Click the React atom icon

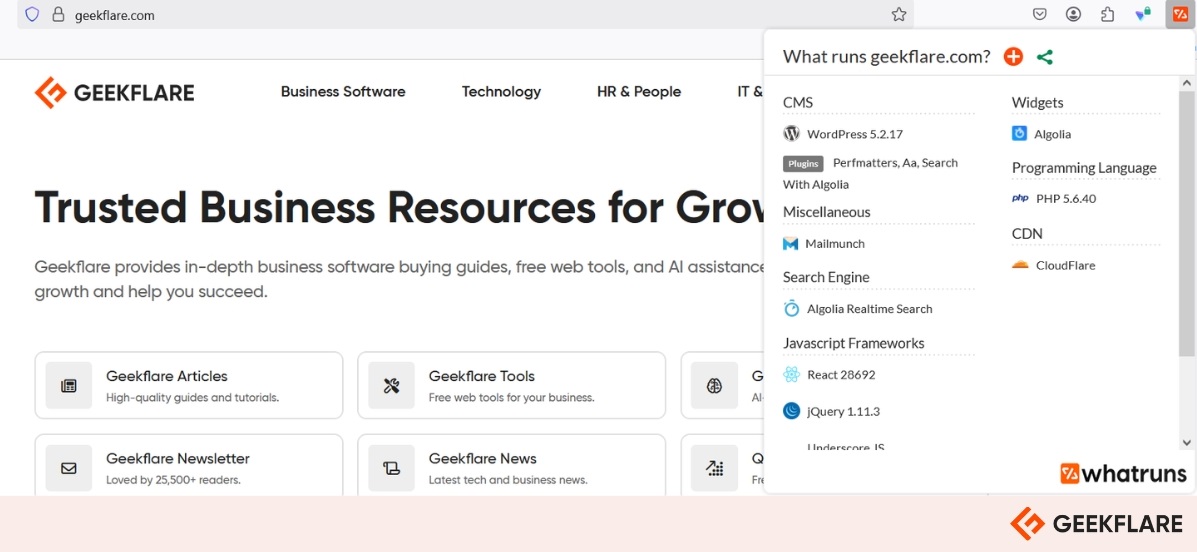click(791, 375)
